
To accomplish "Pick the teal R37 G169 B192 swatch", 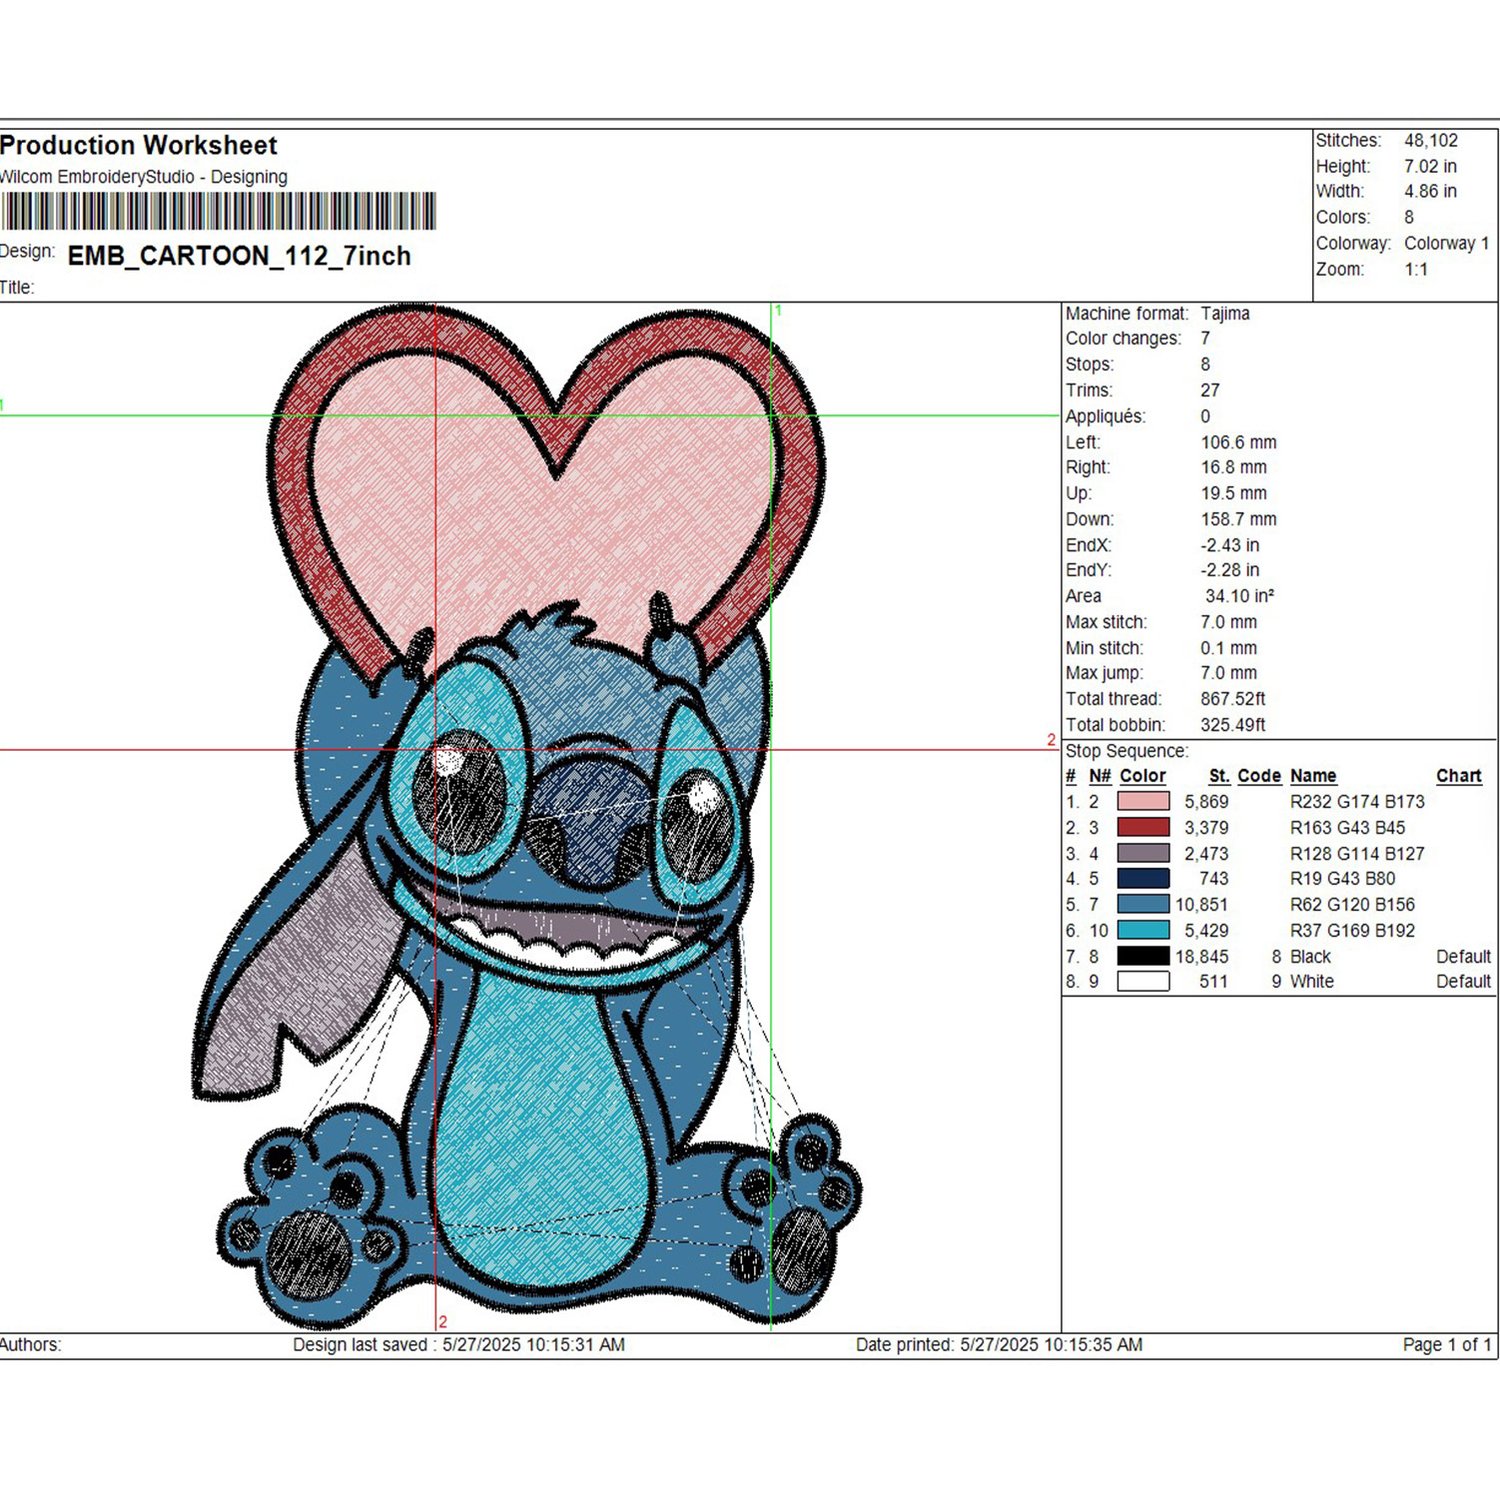I will (x=1143, y=930).
